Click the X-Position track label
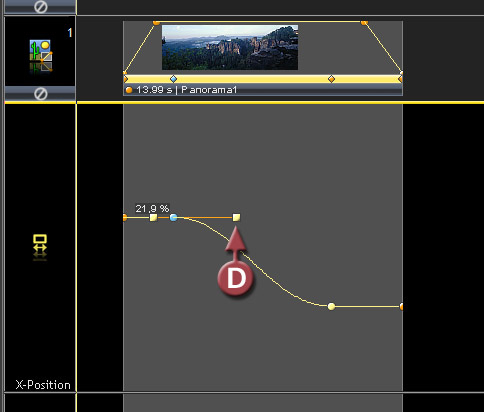484x412 pixels. pyautogui.click(x=43, y=385)
